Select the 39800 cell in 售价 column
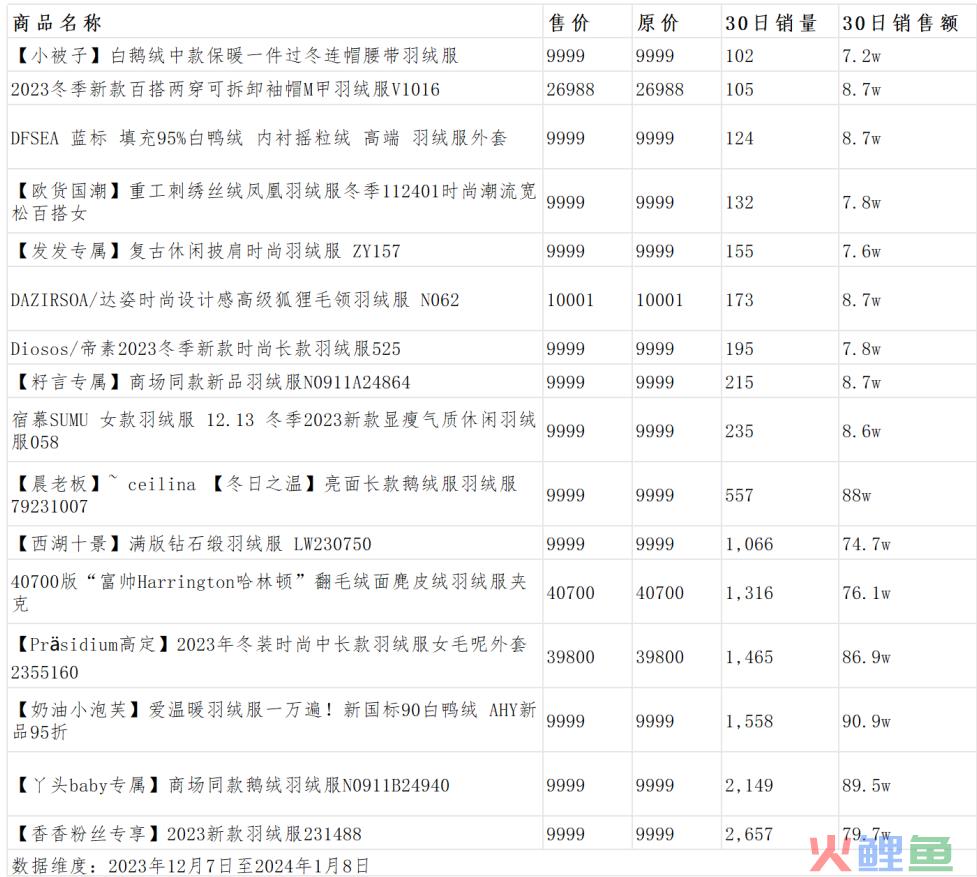The width and height of the screenshot is (977, 877). tap(570, 657)
